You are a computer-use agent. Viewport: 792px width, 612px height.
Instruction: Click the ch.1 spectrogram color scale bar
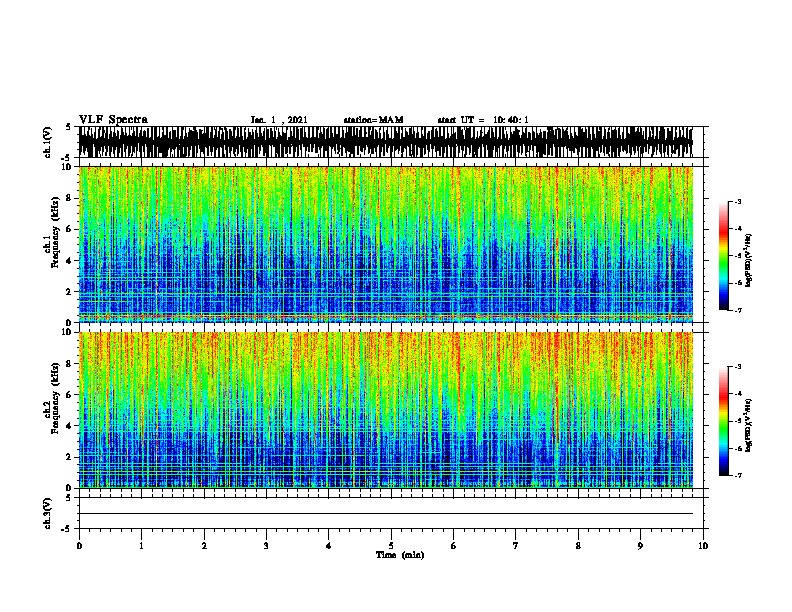click(724, 256)
